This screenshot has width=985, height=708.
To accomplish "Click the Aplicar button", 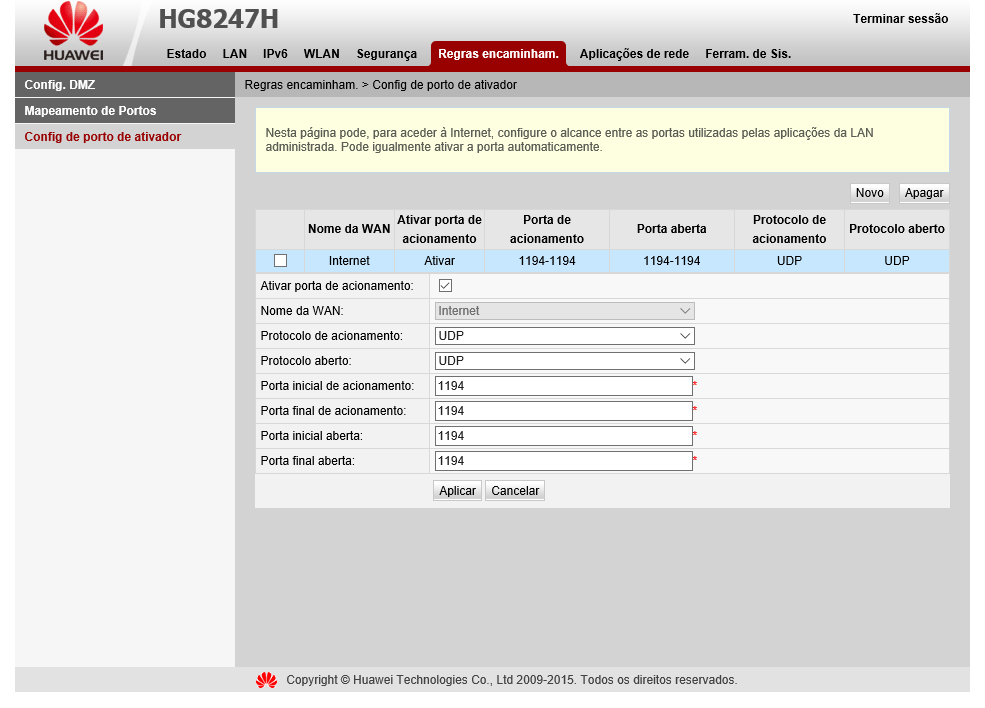I will (458, 491).
